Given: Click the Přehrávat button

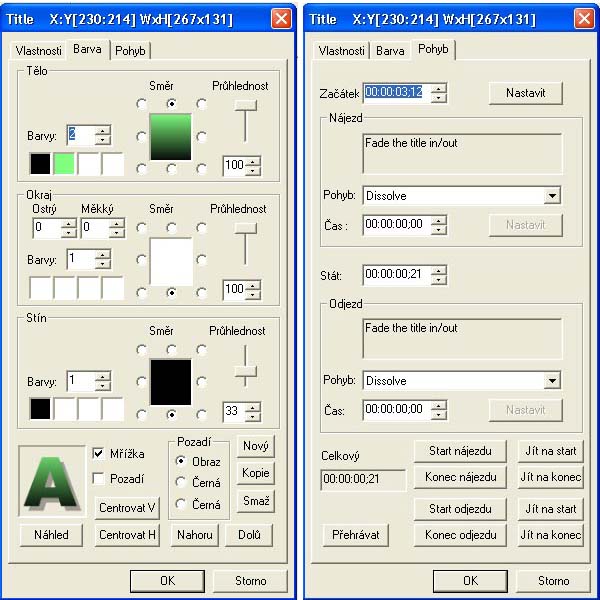Looking at the screenshot, I should pos(355,535).
